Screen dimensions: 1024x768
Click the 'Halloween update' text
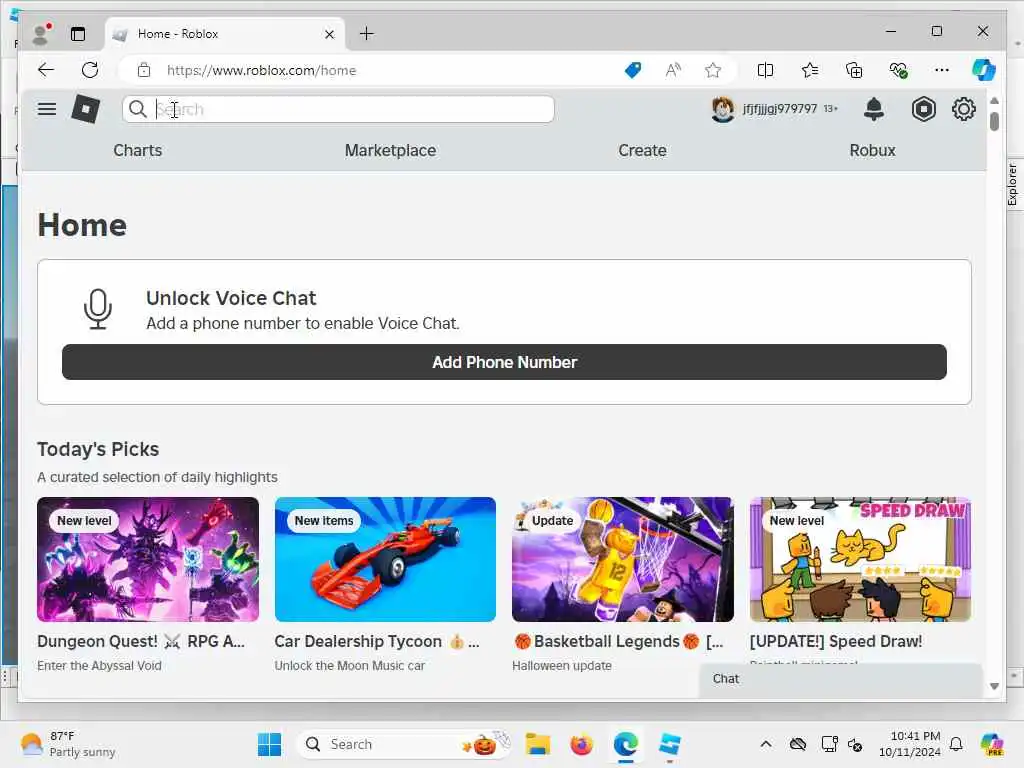pyautogui.click(x=562, y=665)
